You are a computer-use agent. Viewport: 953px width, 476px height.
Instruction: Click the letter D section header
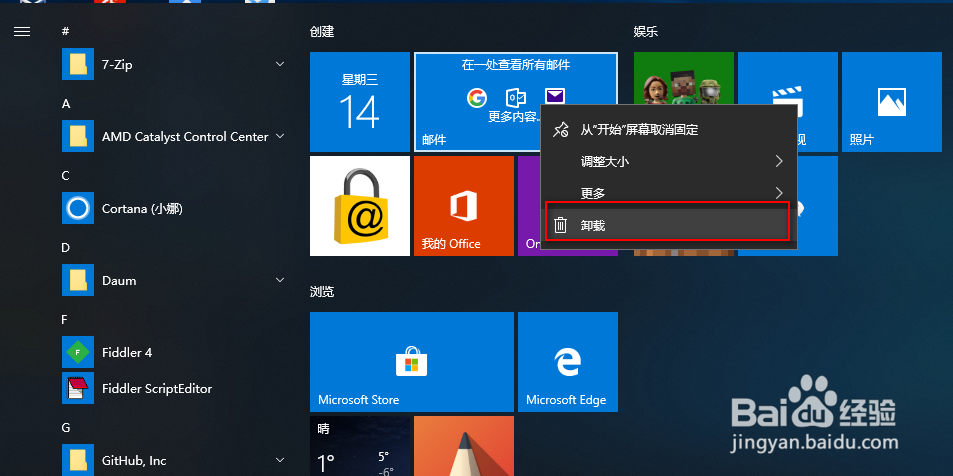[66, 247]
